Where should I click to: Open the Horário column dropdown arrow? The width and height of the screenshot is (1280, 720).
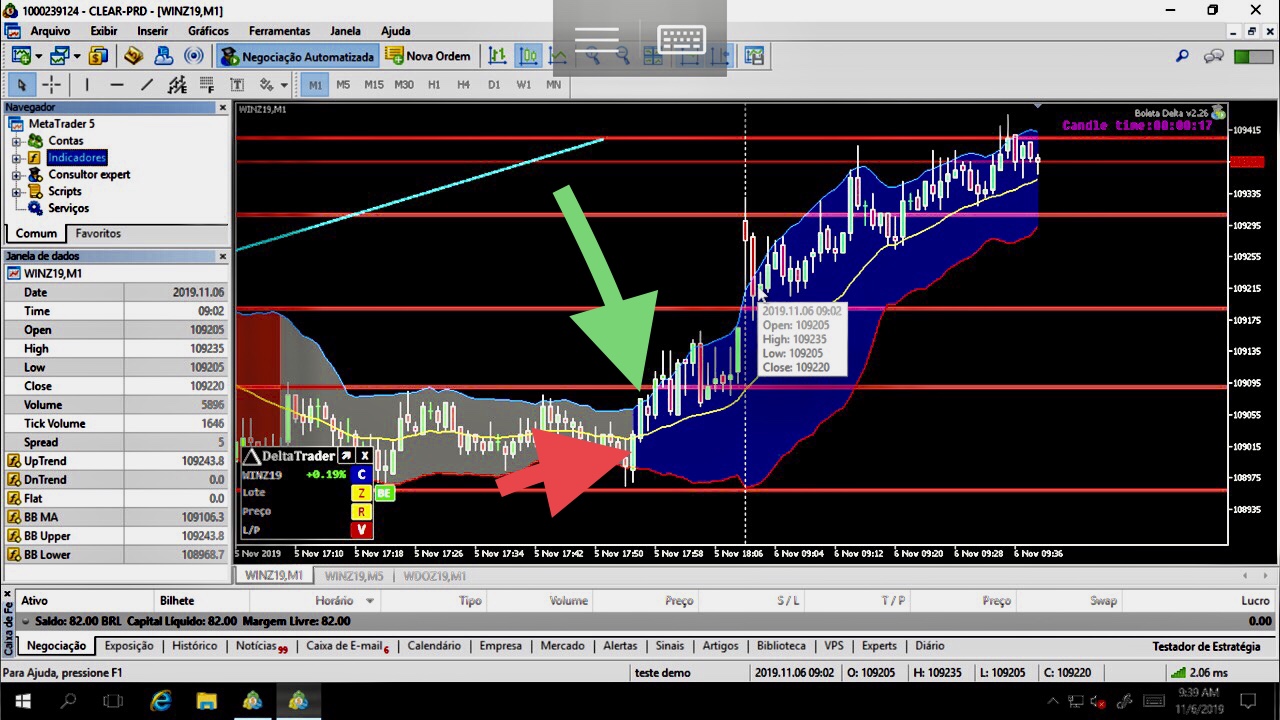[x=370, y=601]
